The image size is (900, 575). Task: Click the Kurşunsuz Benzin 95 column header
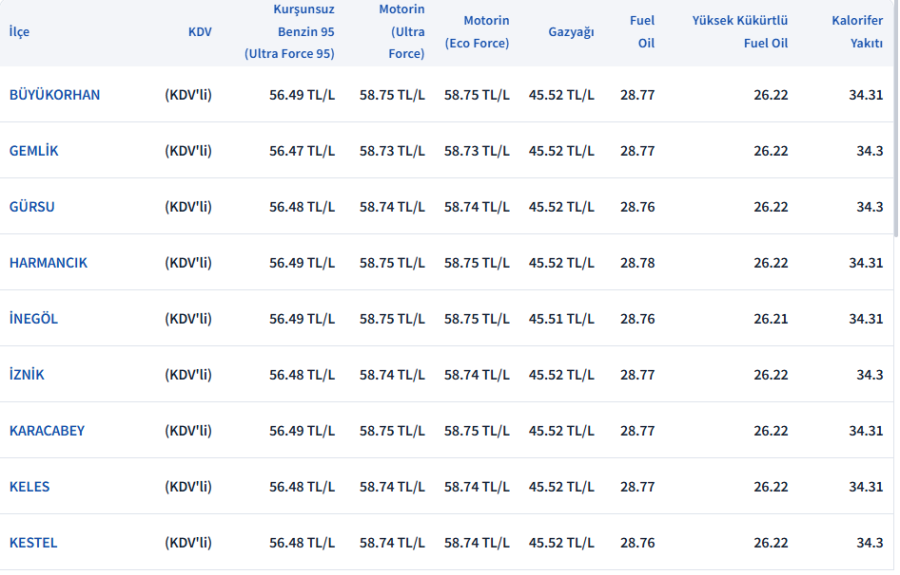click(290, 32)
